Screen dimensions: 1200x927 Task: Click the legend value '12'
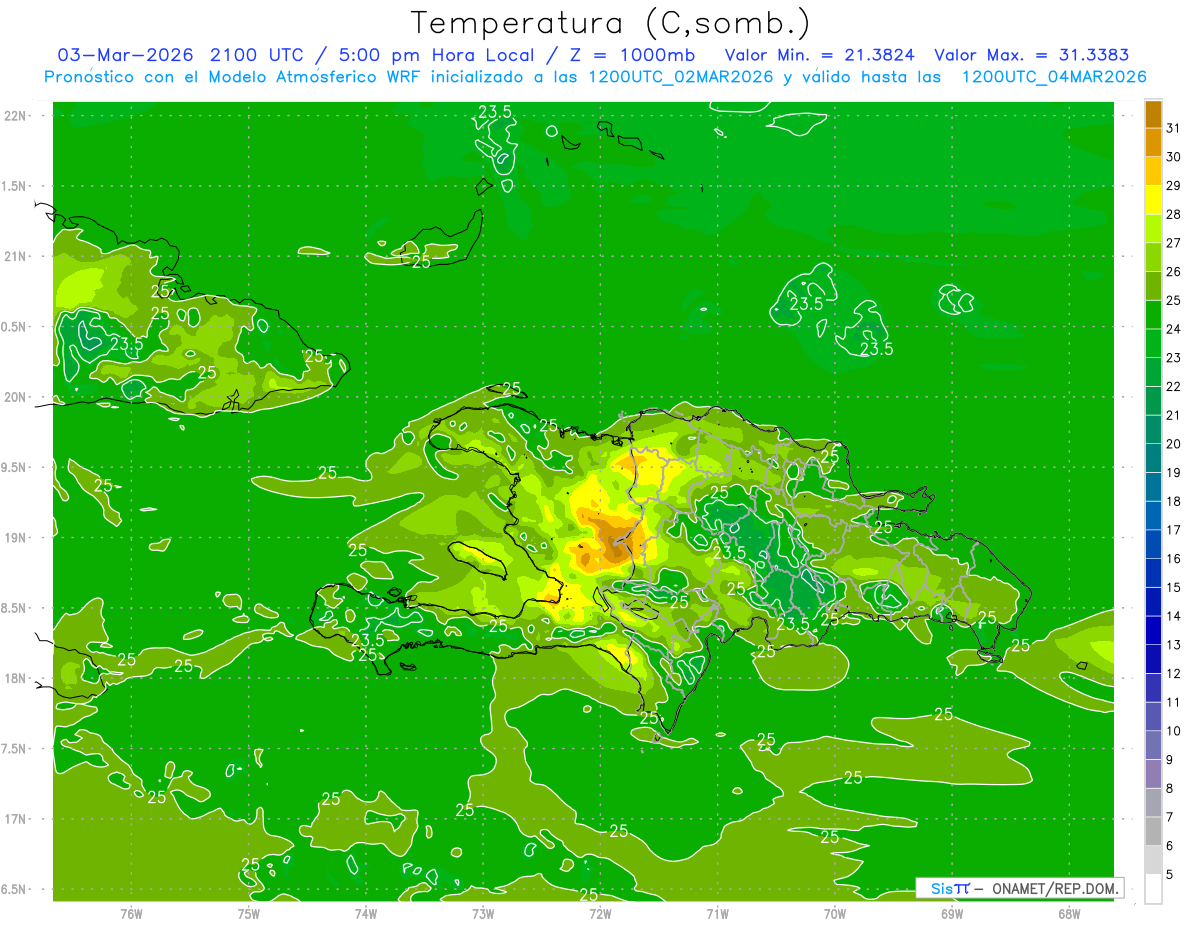click(1174, 674)
